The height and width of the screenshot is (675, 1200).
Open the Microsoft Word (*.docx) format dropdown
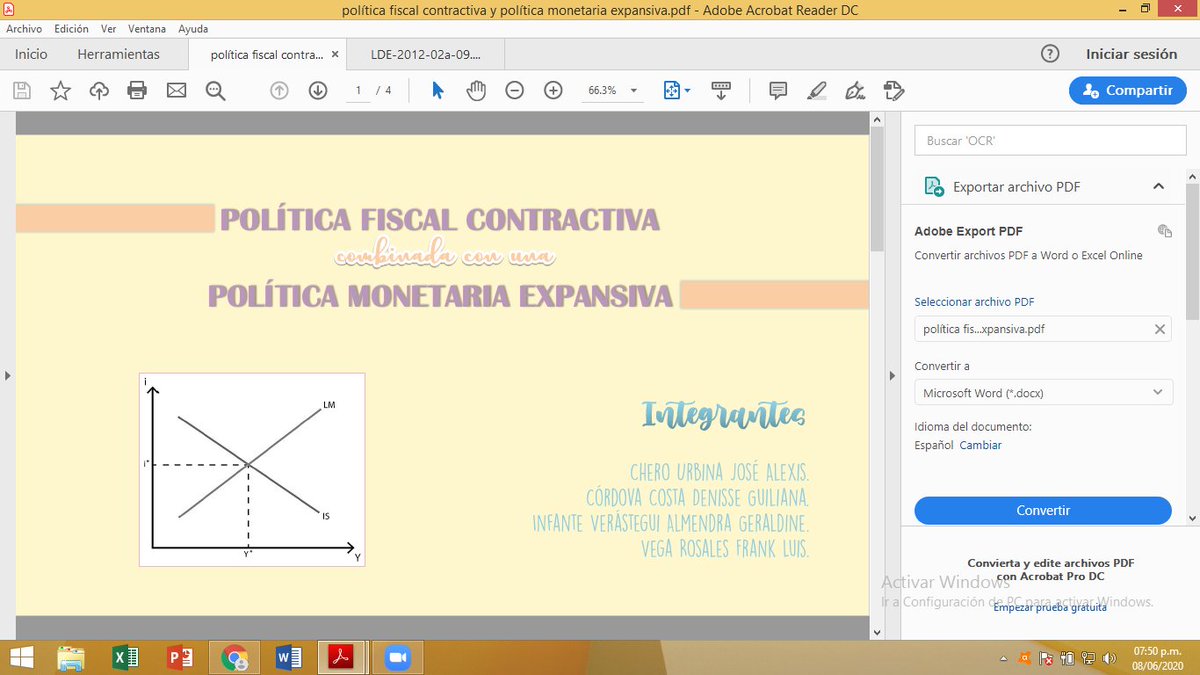click(1043, 393)
